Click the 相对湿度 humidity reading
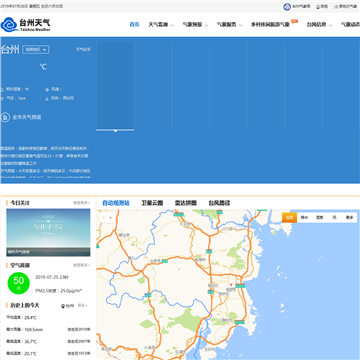The image size is (360, 360). [17, 89]
